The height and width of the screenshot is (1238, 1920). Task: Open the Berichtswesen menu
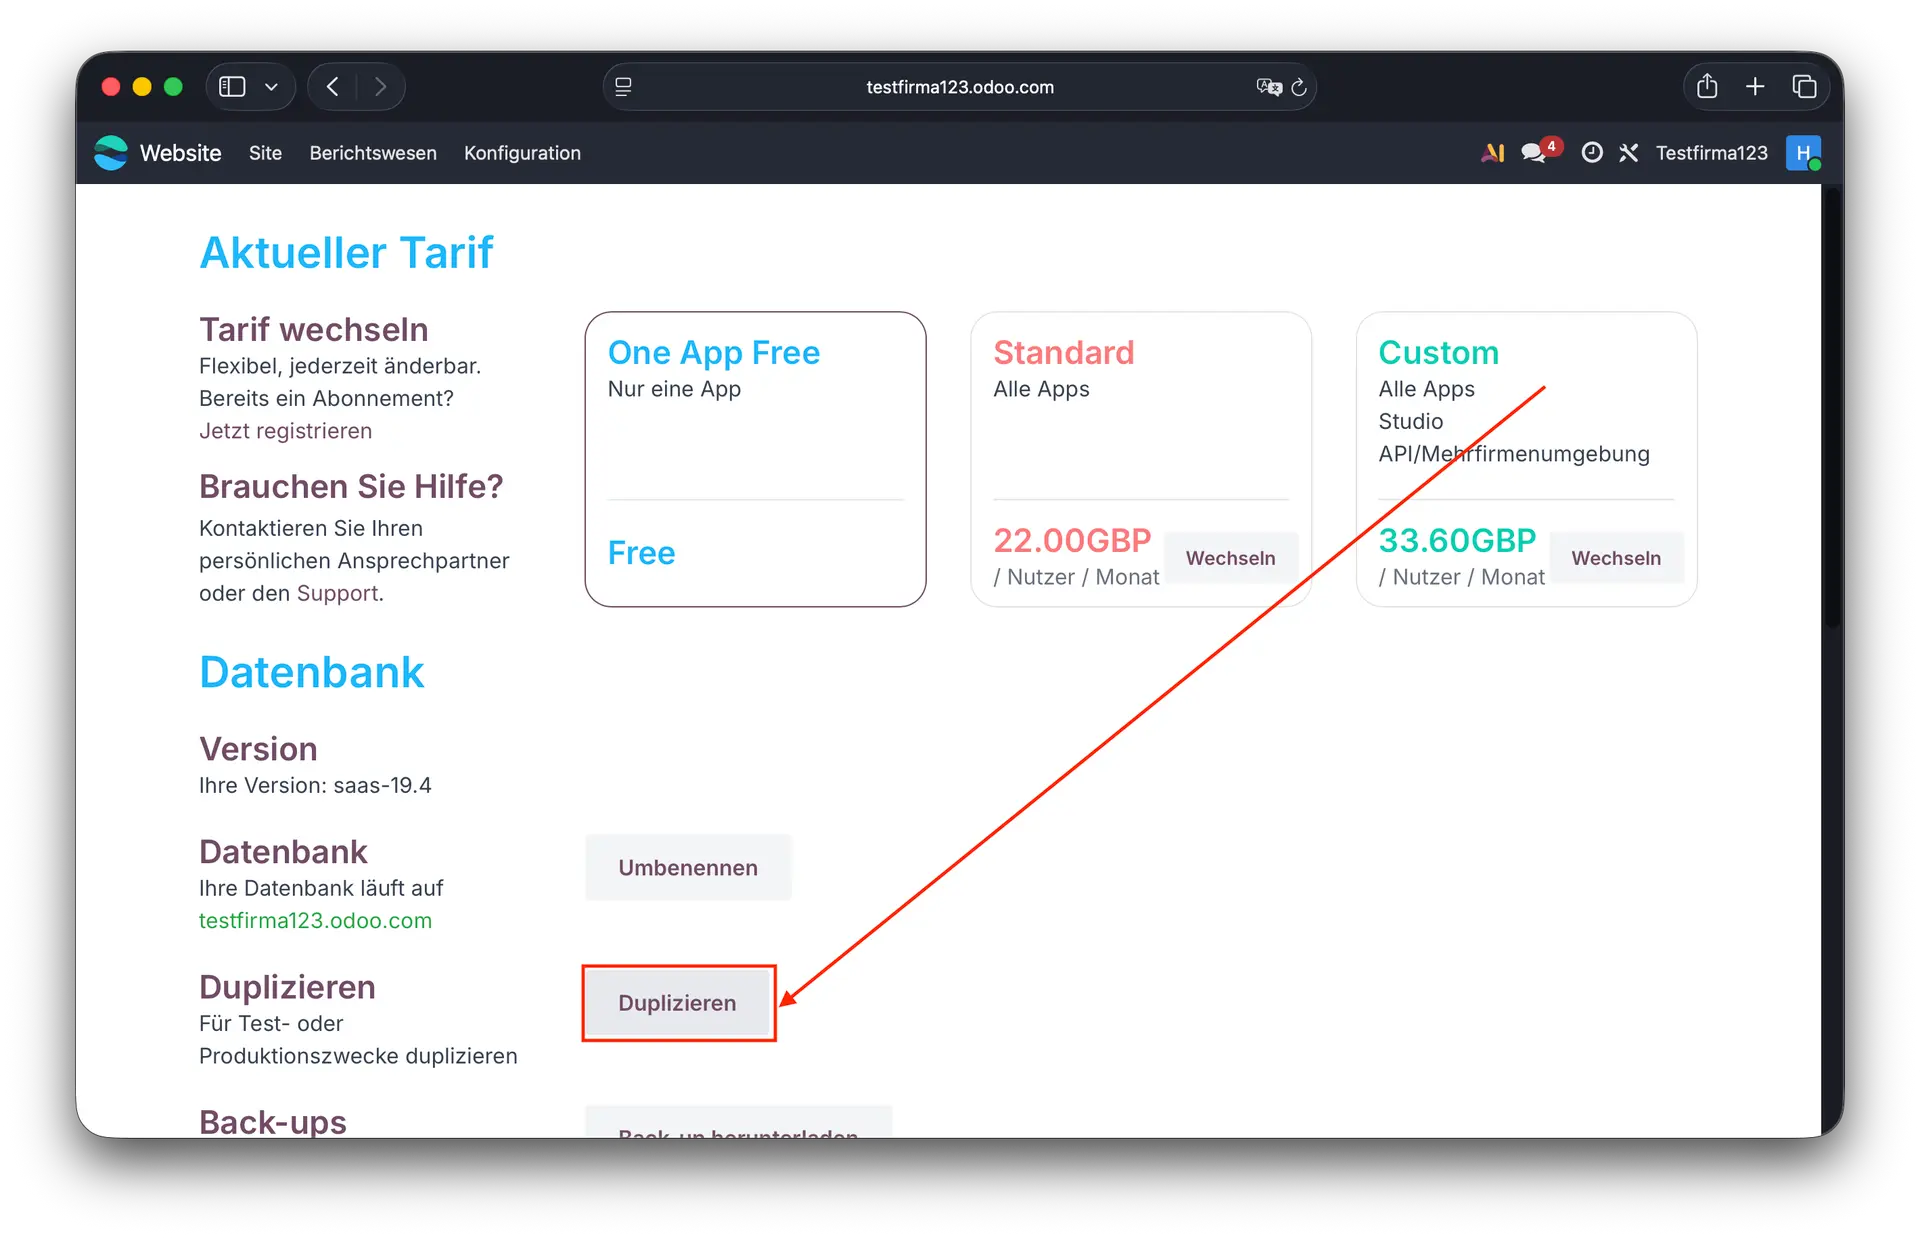click(x=373, y=153)
